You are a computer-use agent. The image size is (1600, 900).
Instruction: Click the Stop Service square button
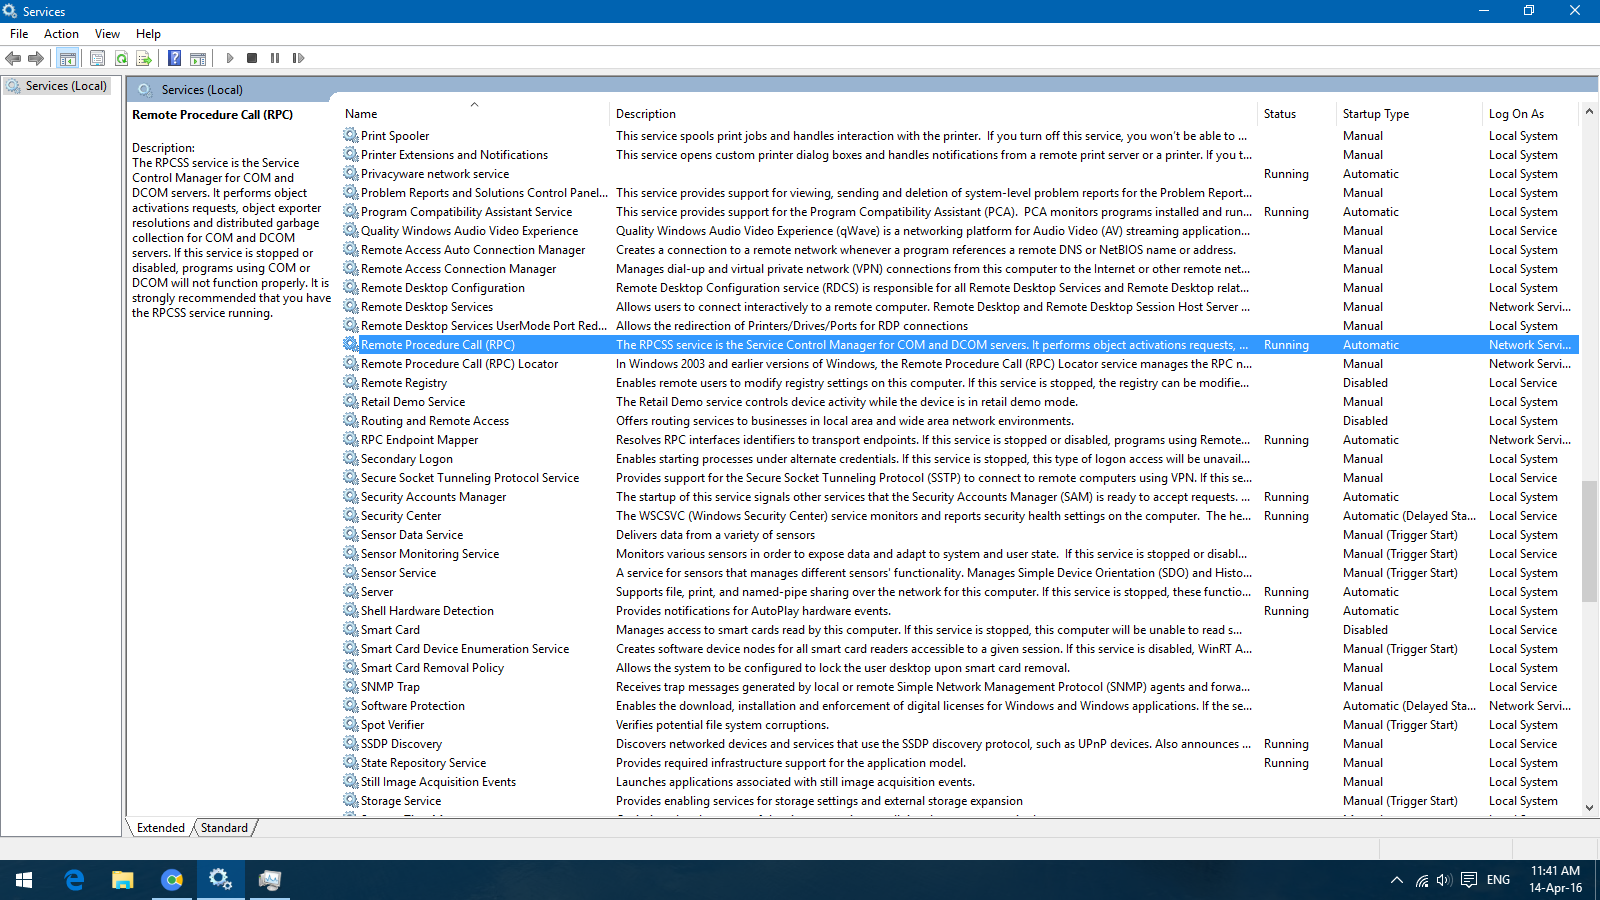click(252, 58)
